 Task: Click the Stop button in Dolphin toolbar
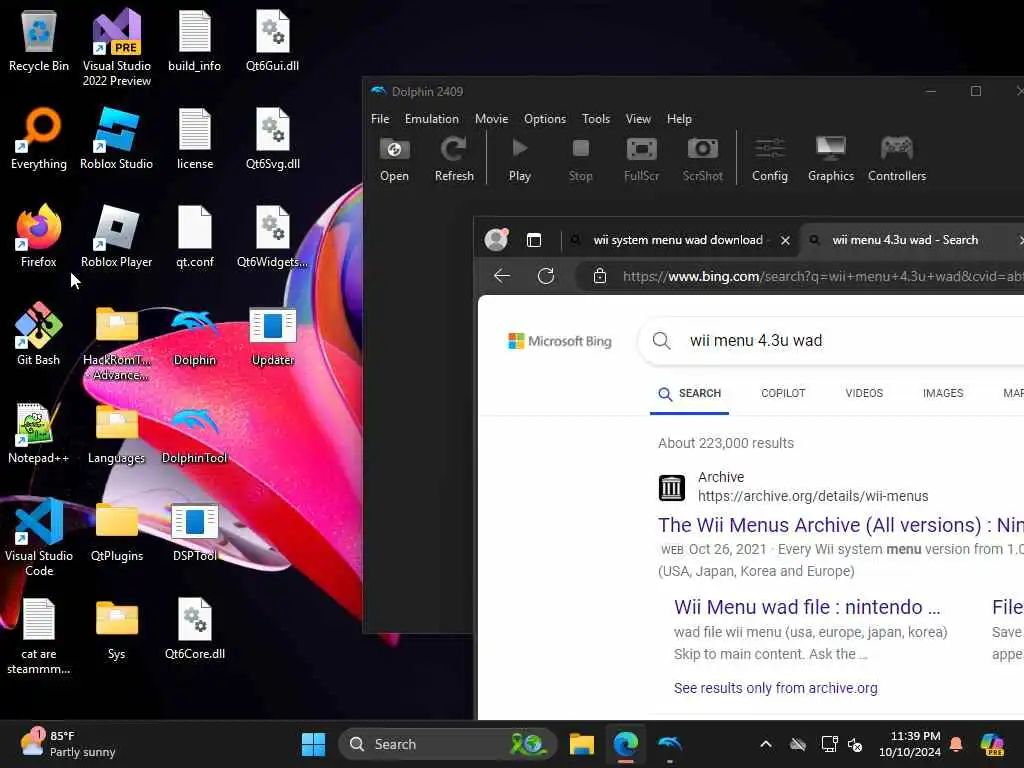581,159
